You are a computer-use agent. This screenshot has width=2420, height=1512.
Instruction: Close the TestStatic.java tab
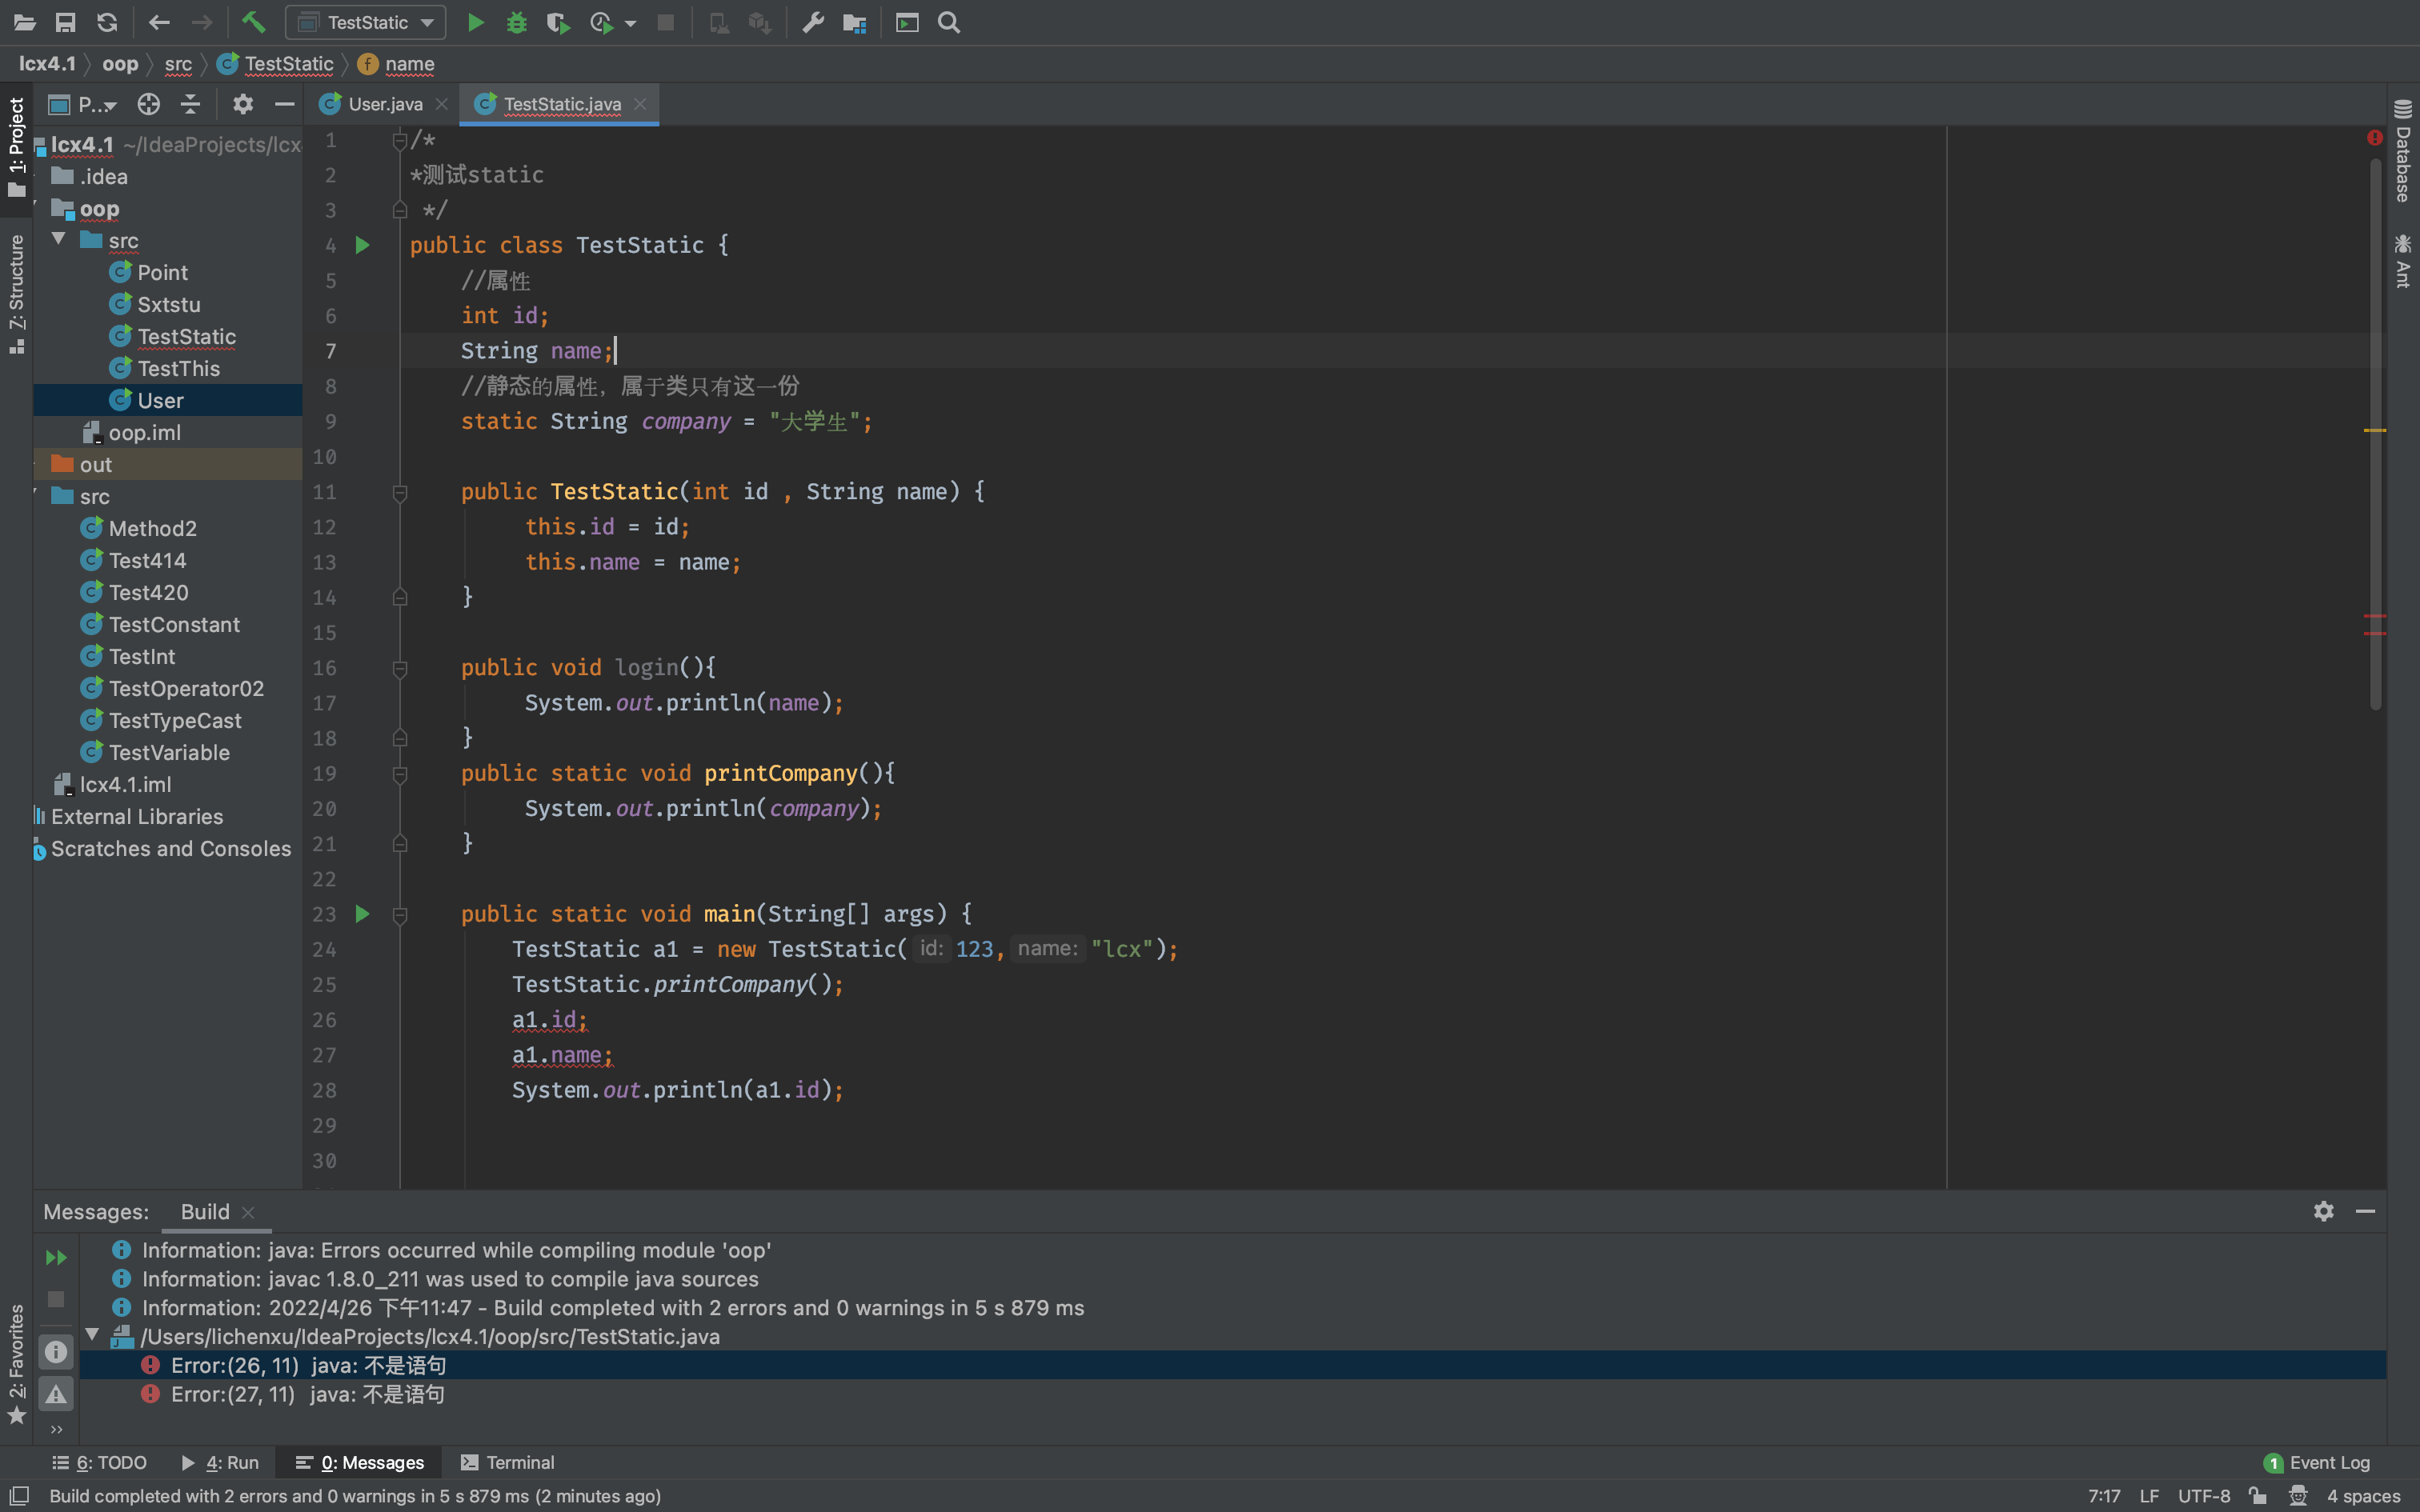tap(640, 104)
